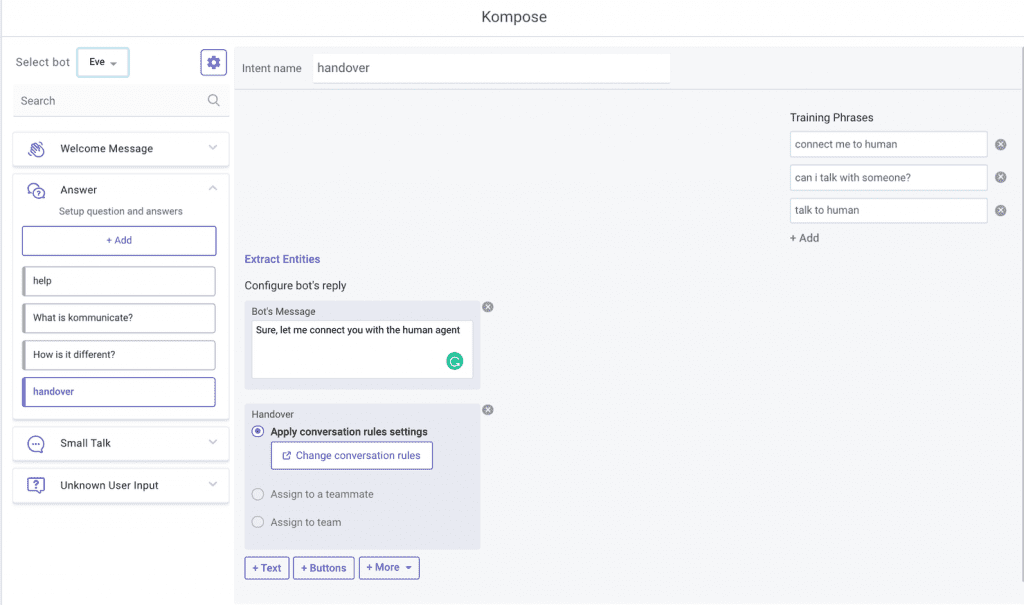
Task: Click the 'Training Phrases' heading
Action: pos(831,118)
